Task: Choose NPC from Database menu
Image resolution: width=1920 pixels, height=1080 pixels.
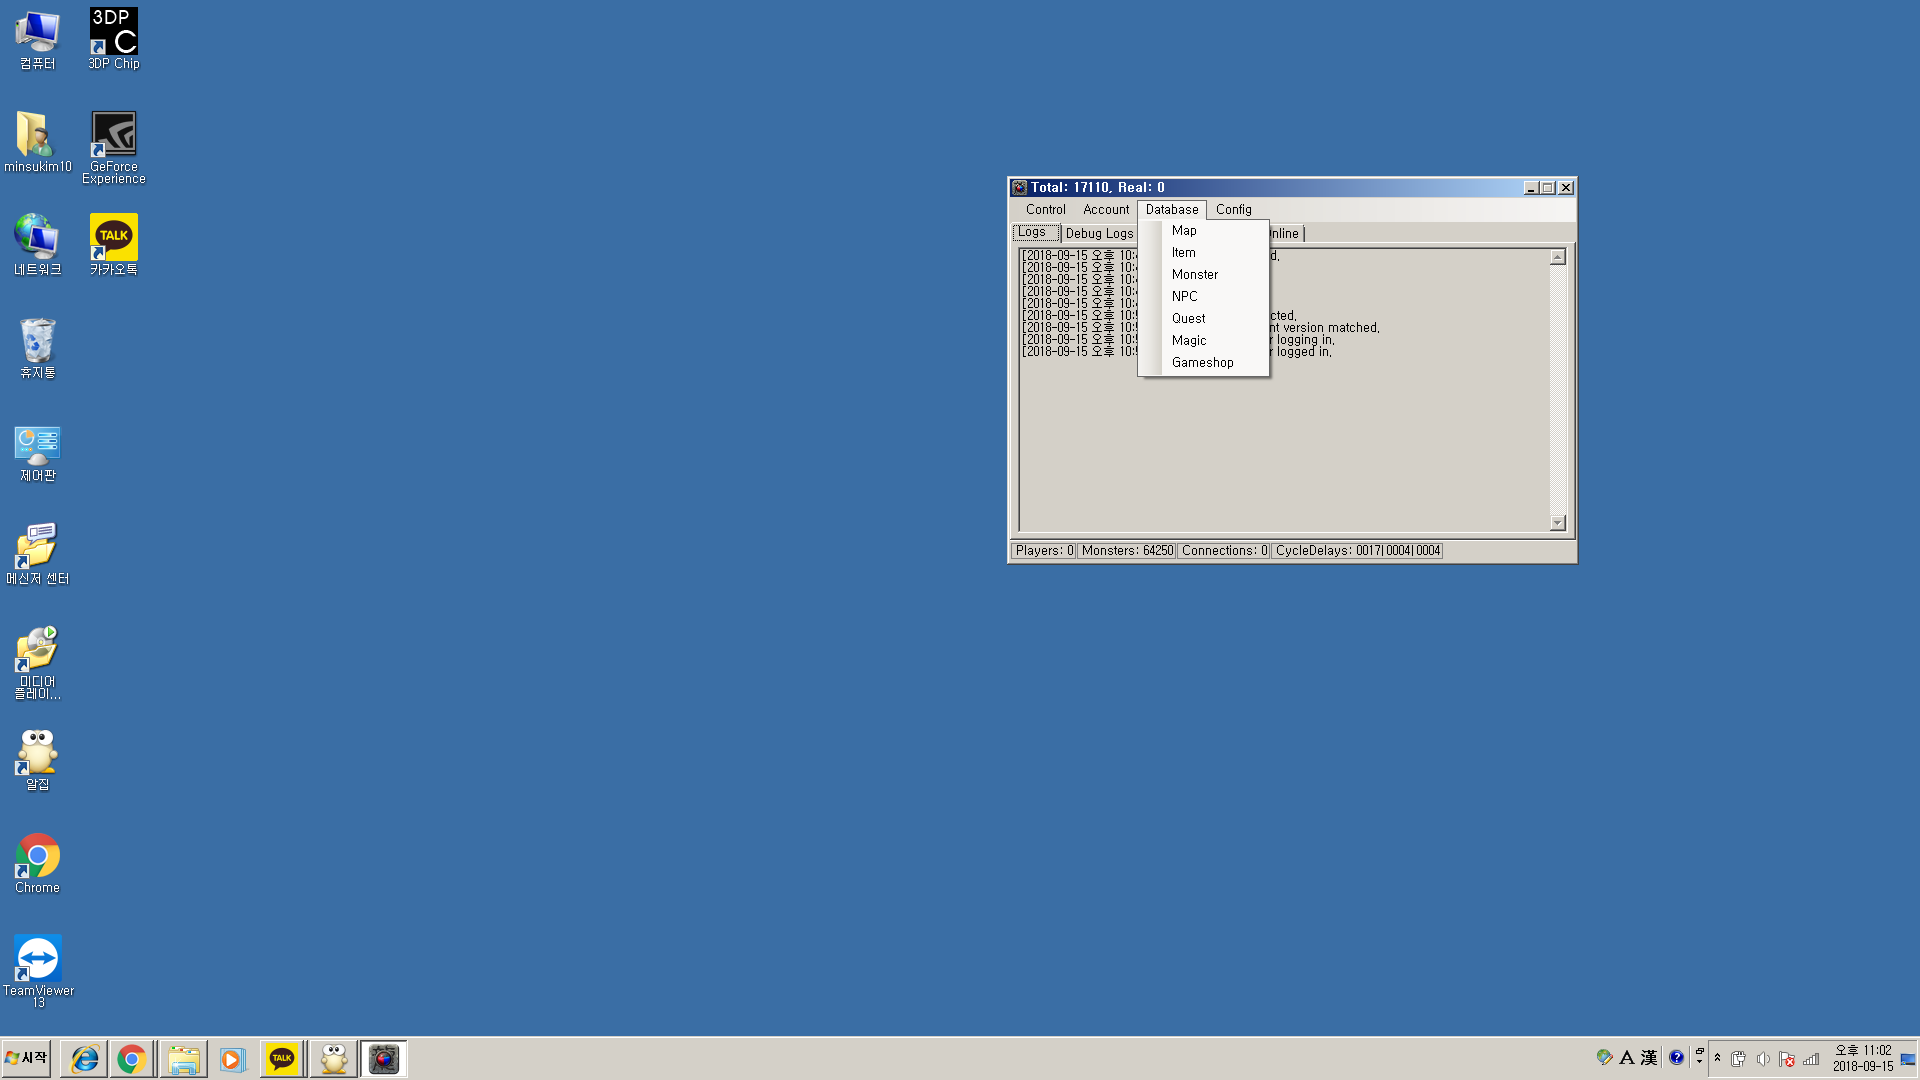Action: pyautogui.click(x=1204, y=297)
